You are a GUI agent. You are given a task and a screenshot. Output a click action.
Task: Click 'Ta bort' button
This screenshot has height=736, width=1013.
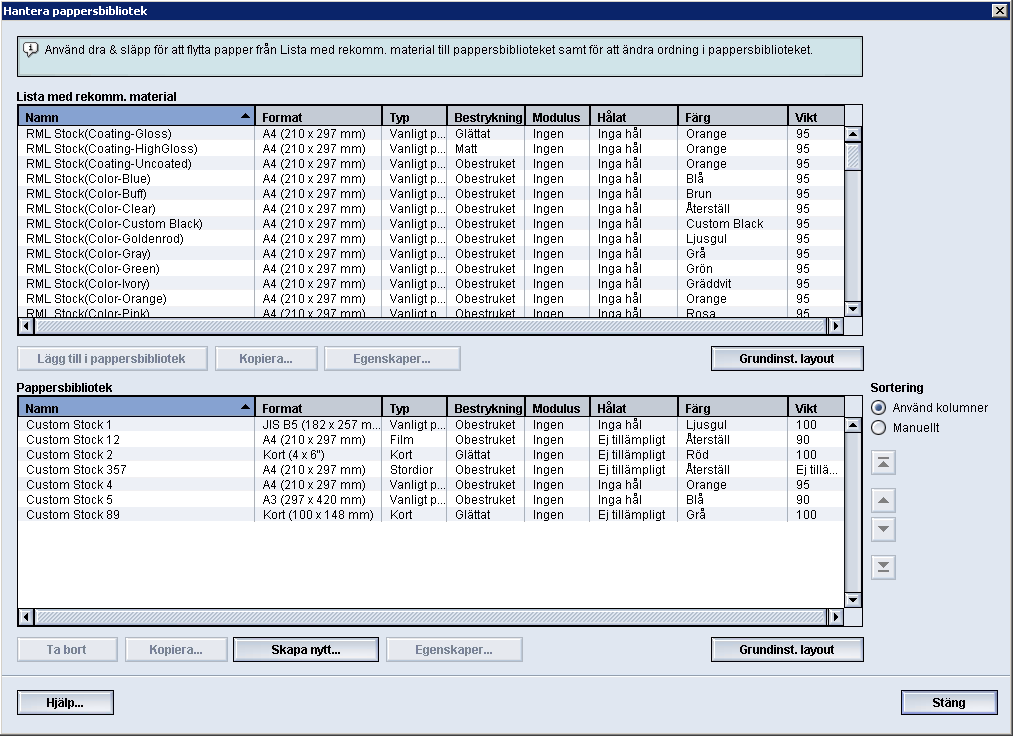pos(67,649)
